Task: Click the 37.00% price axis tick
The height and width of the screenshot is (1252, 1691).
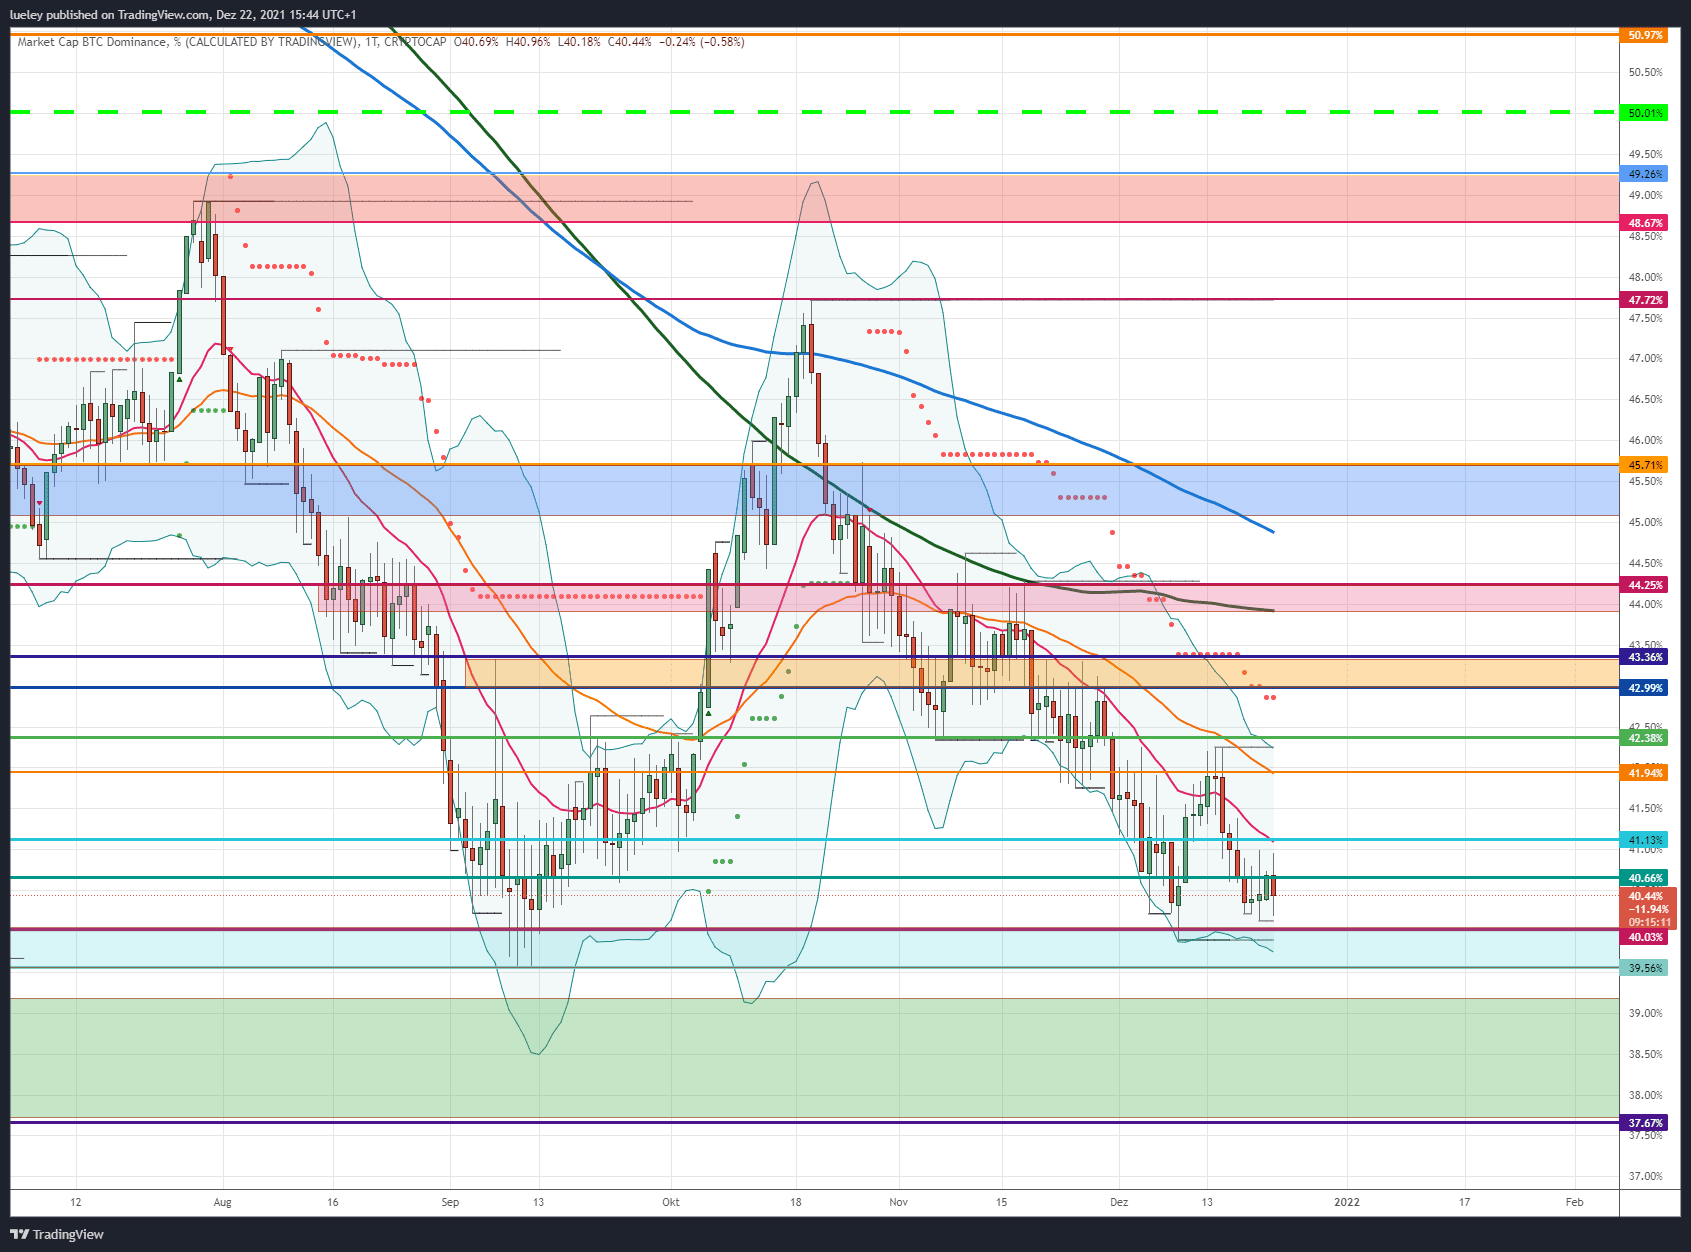Action: [x=1645, y=1176]
